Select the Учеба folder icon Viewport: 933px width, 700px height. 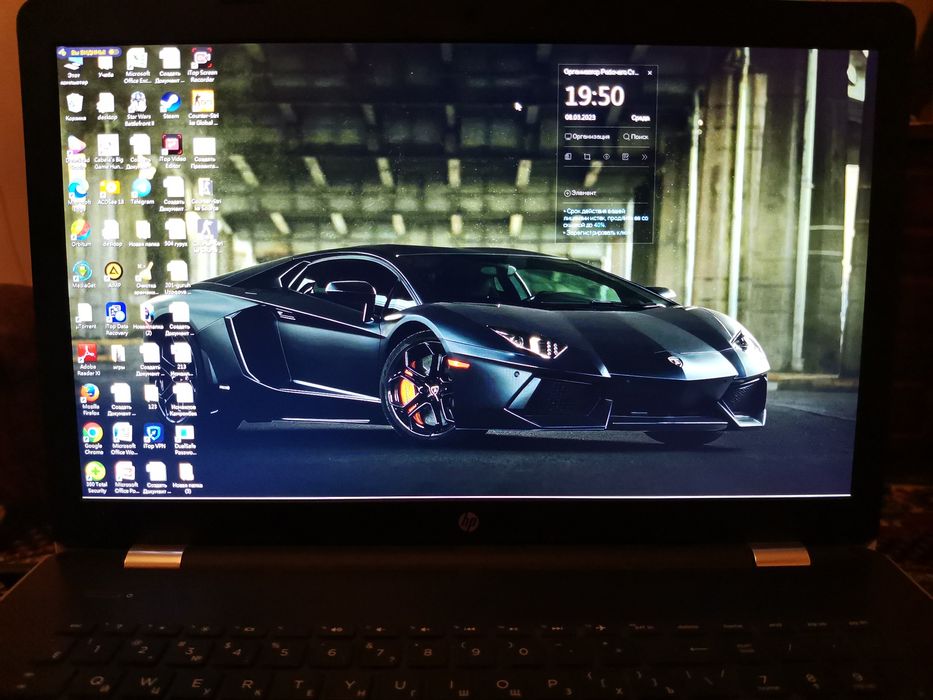(105, 67)
